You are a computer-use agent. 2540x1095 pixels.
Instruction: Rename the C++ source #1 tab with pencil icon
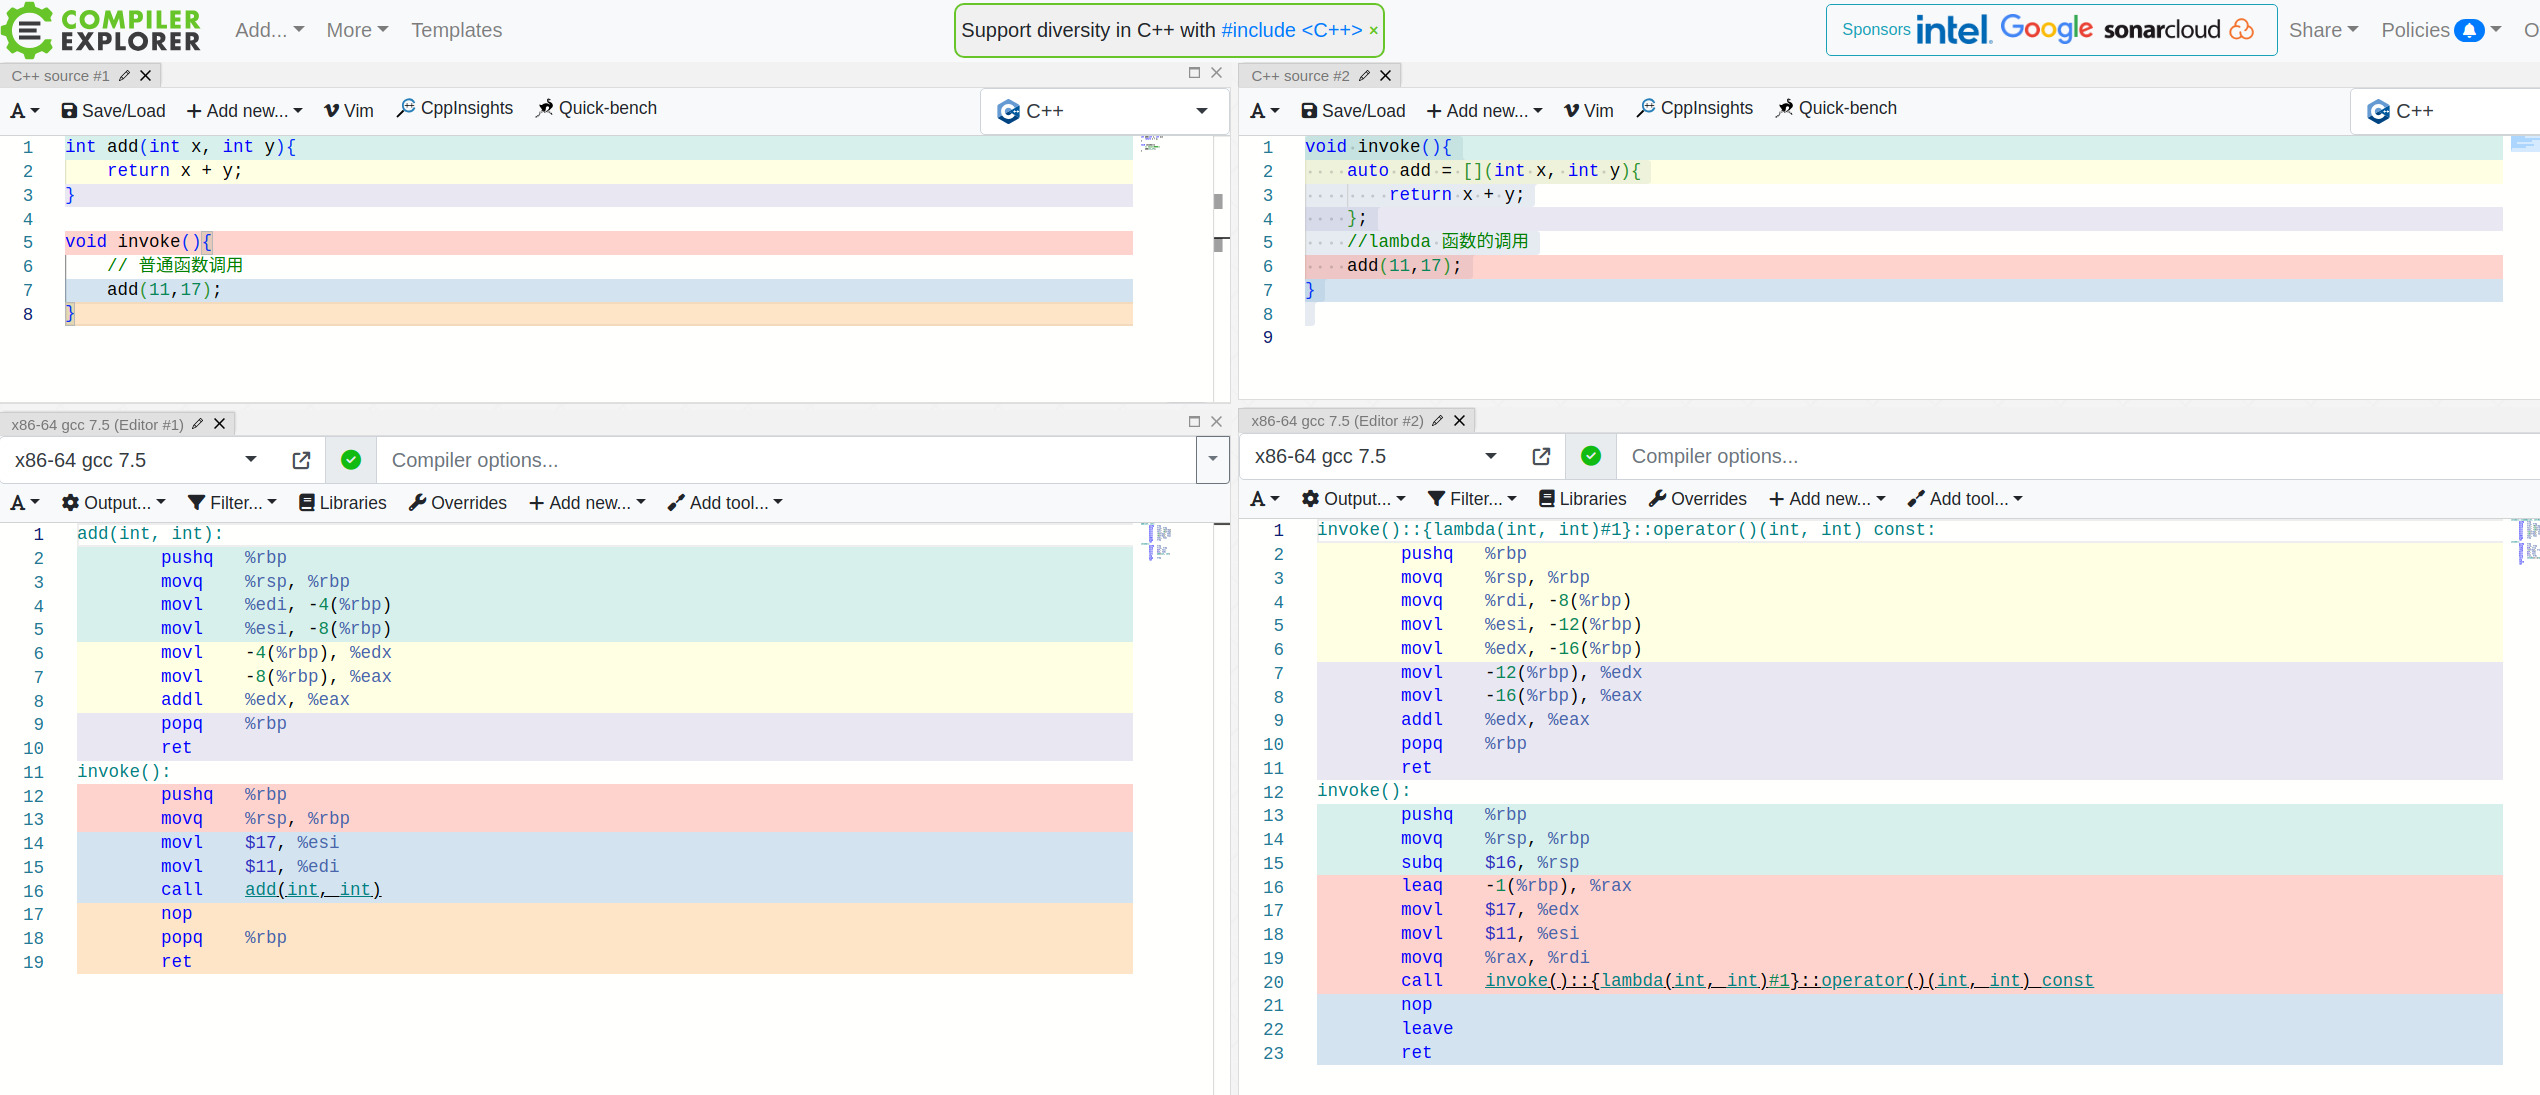click(124, 76)
